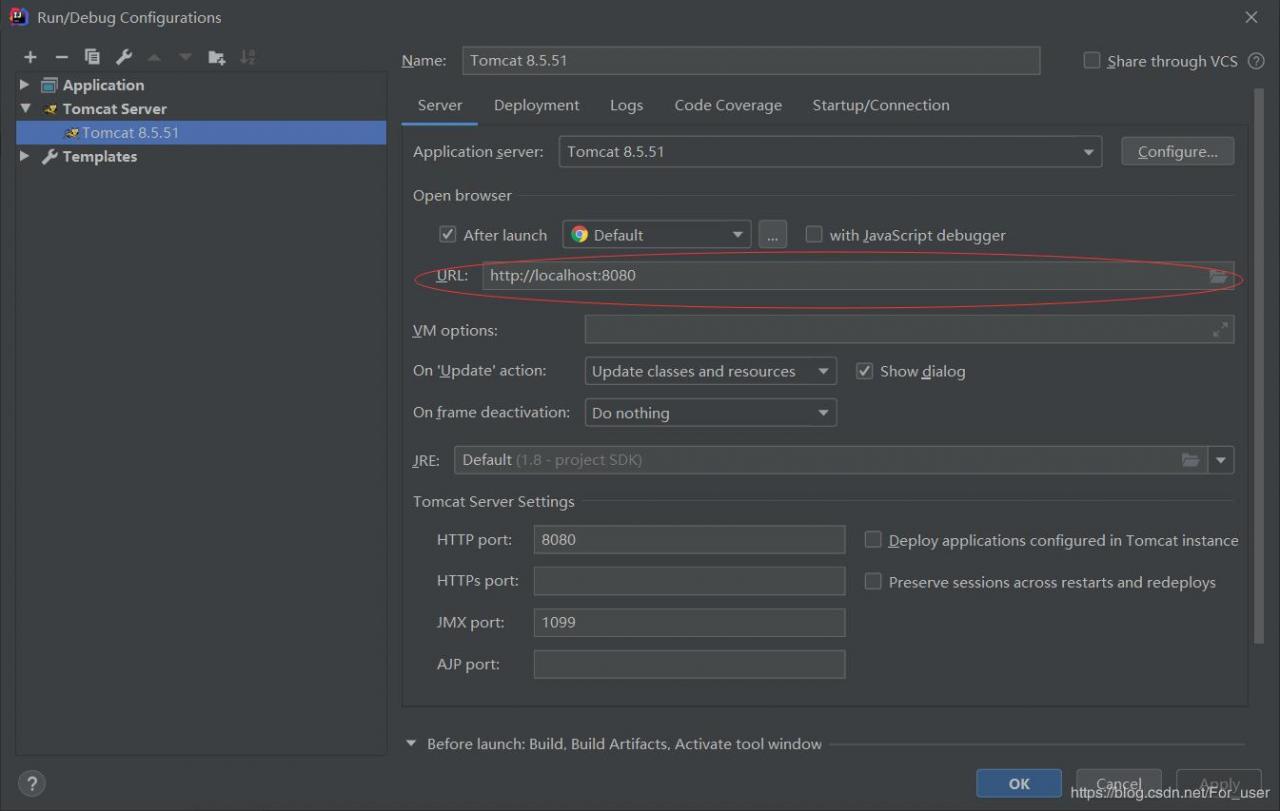Viewport: 1280px width, 811px height.
Task: Select the Application tree item label
Action: (103, 85)
